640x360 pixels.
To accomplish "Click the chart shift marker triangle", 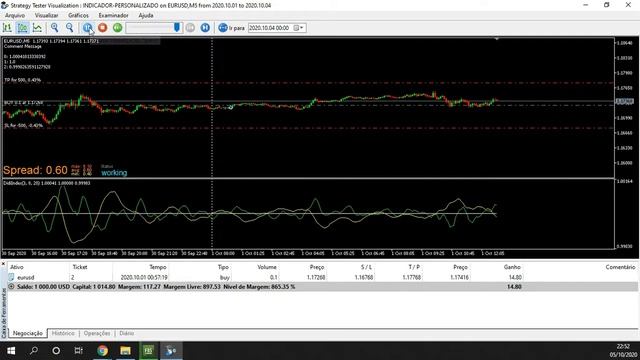I will (497, 39).
